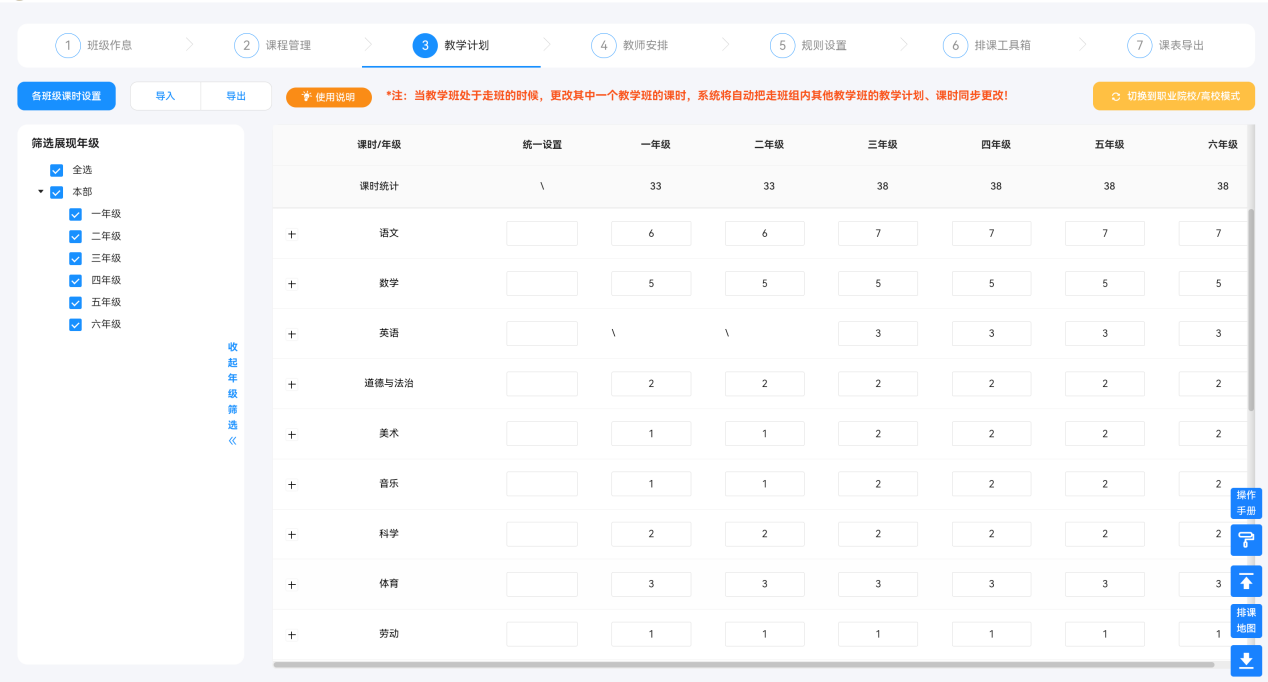
Task: Uncheck the 一年级 checkbox
Action: (x=75, y=214)
